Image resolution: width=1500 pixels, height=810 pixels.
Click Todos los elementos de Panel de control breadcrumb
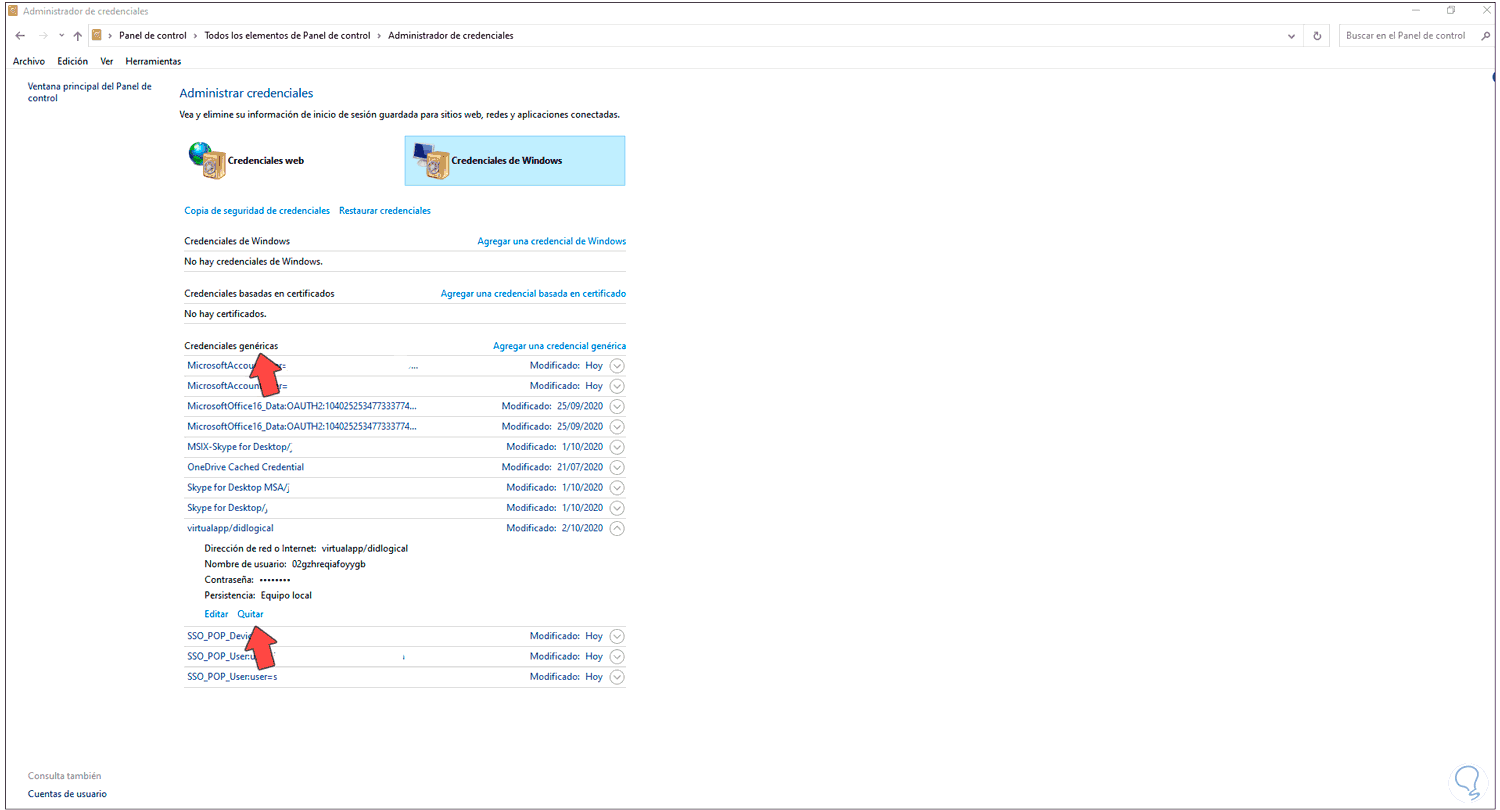point(288,36)
